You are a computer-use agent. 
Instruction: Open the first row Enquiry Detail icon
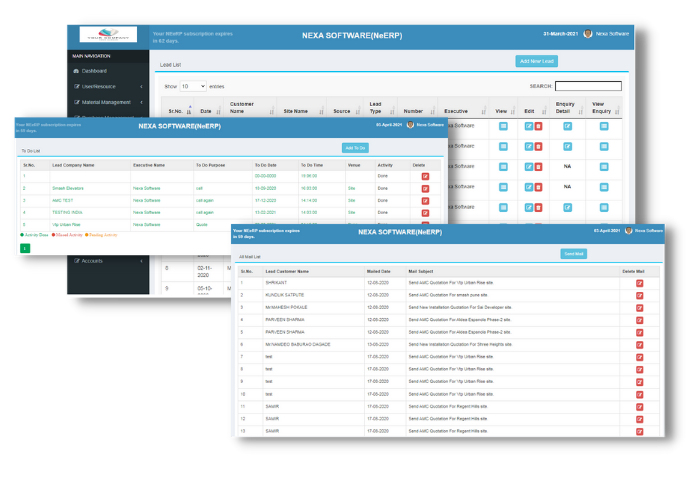pos(567,125)
